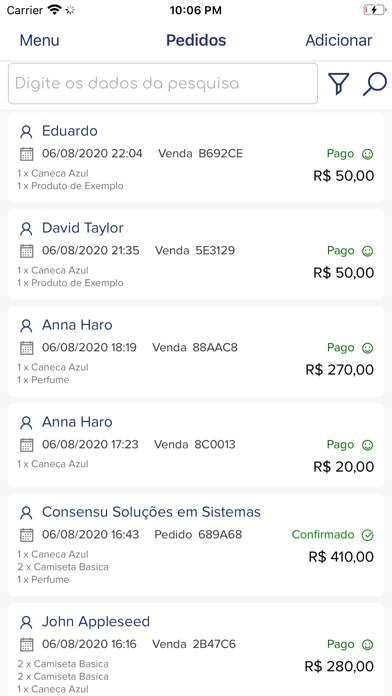Tap the battery icon in status bar

coord(375,10)
